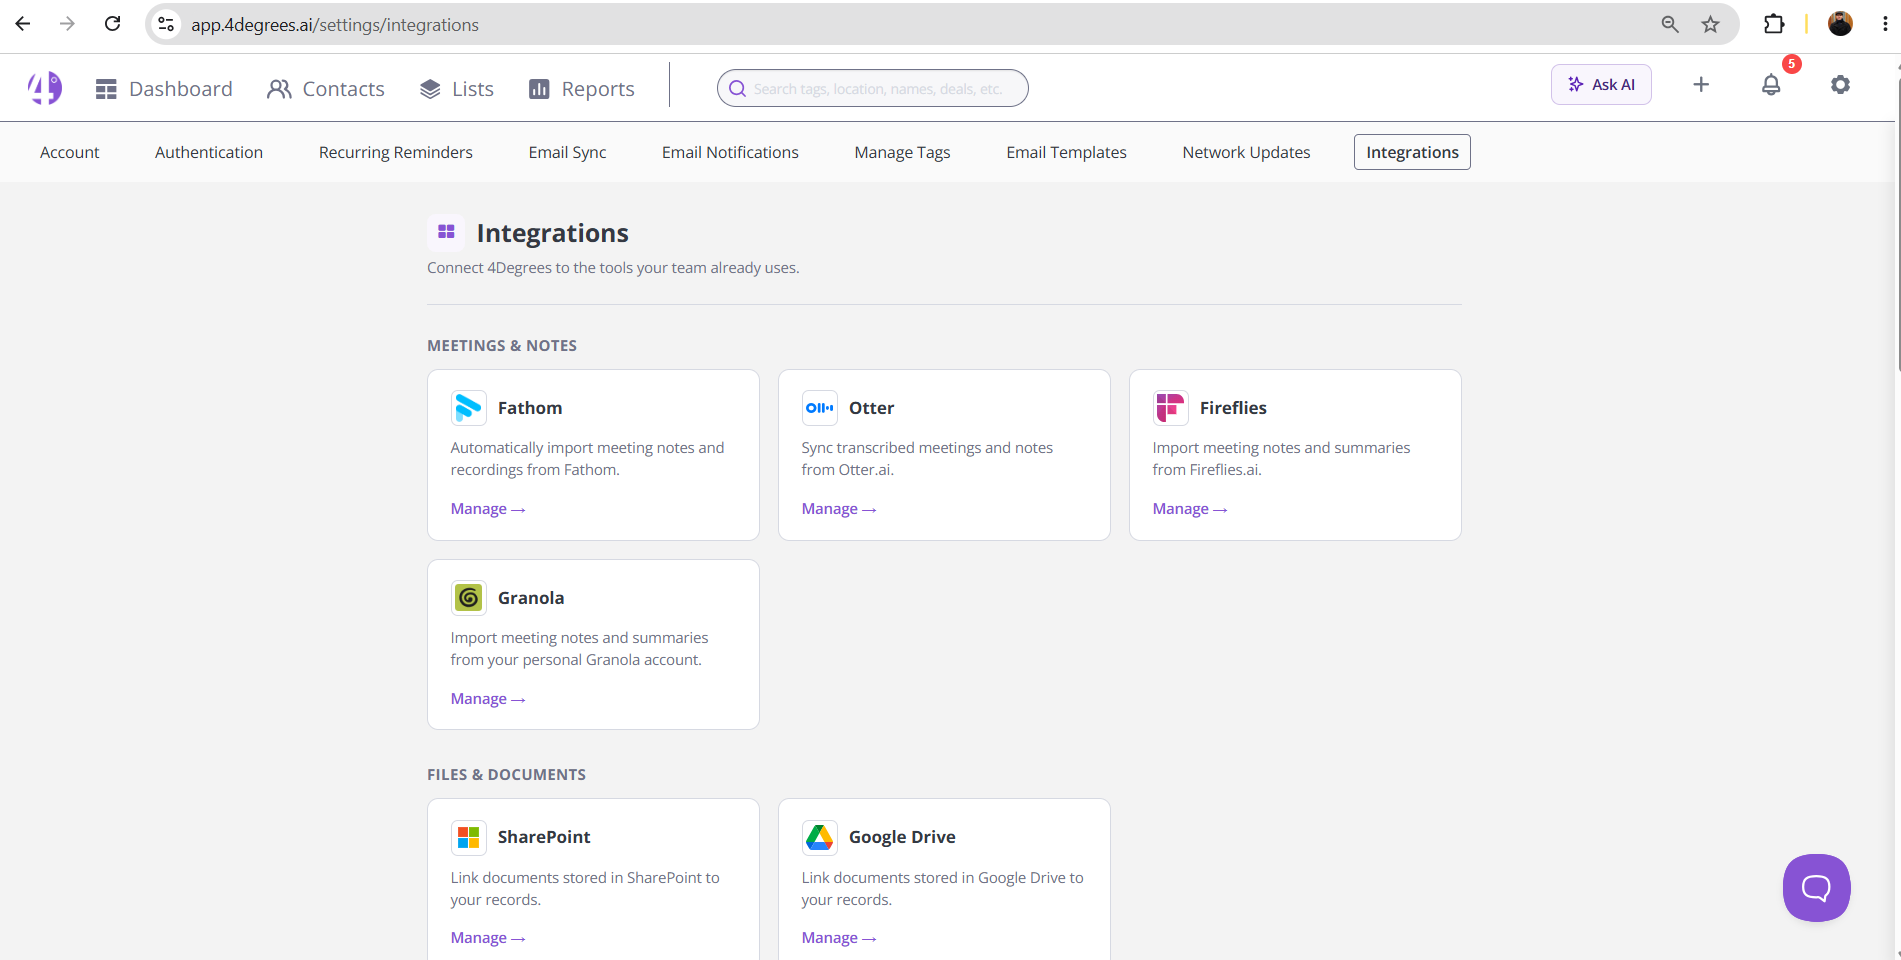Switch to the Email Notifications tab
The height and width of the screenshot is (960, 1901).
pyautogui.click(x=730, y=152)
